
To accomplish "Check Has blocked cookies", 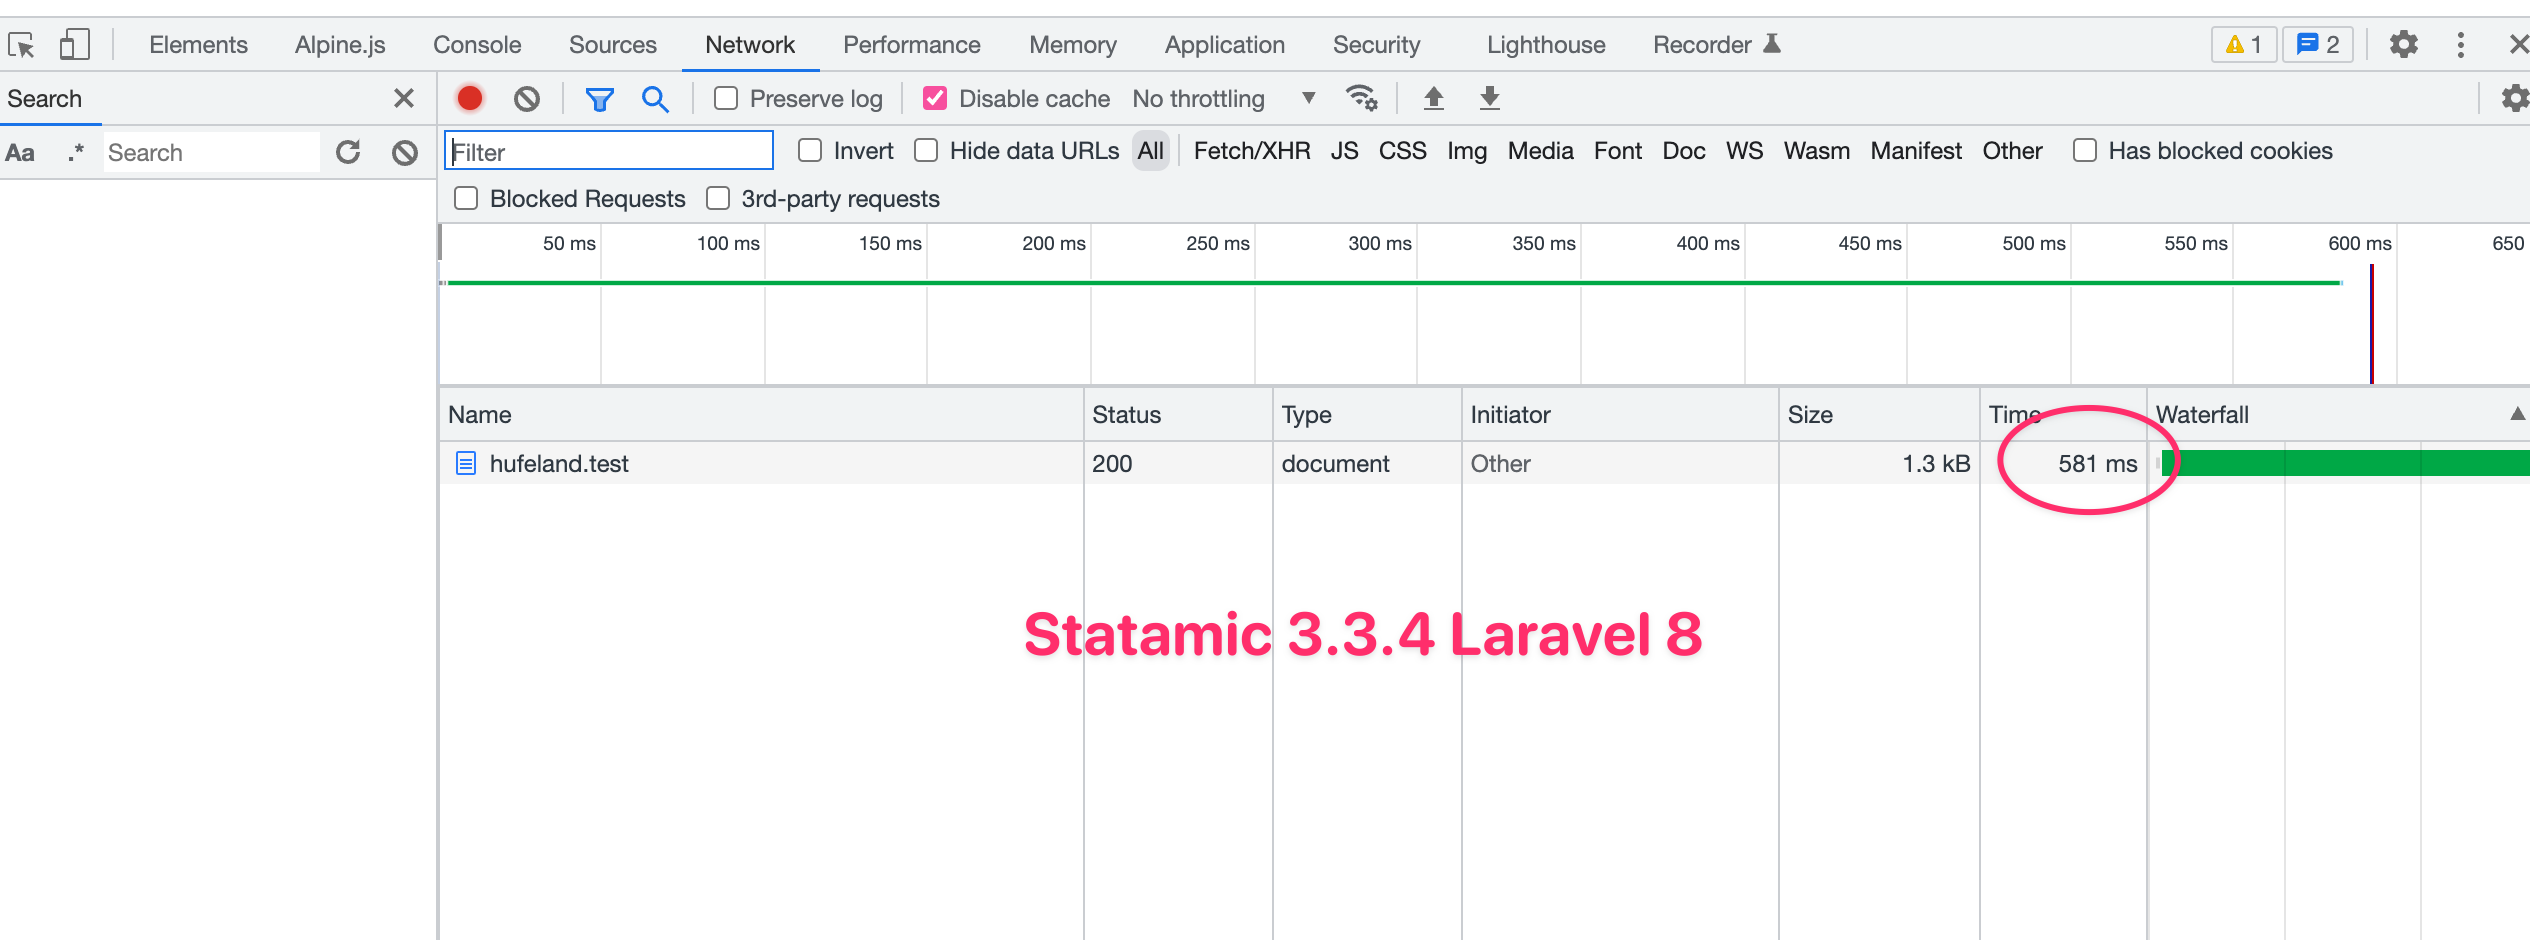I will click(2085, 151).
